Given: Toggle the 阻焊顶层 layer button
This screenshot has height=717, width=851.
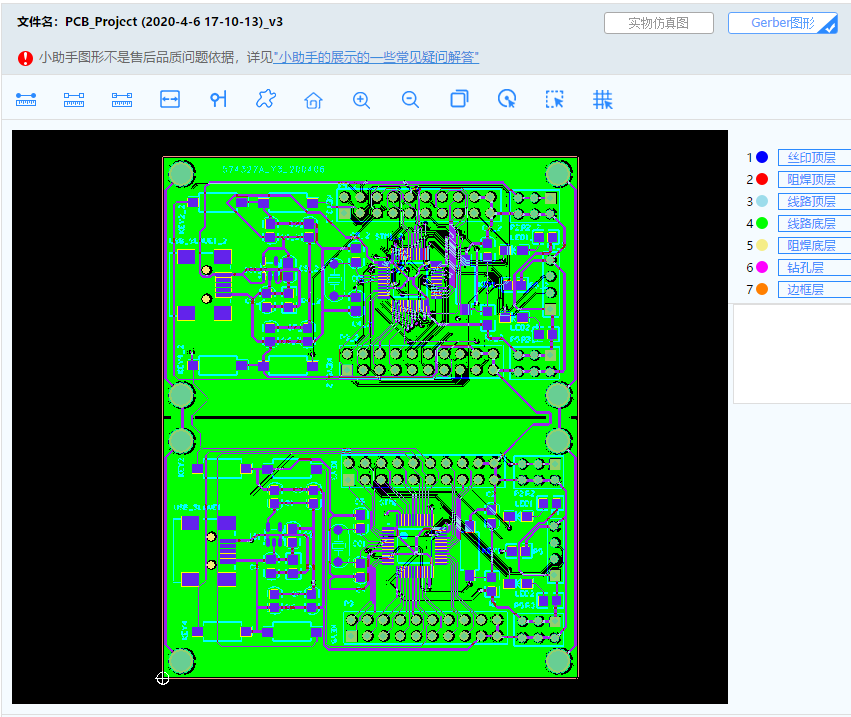Looking at the screenshot, I should coord(814,180).
